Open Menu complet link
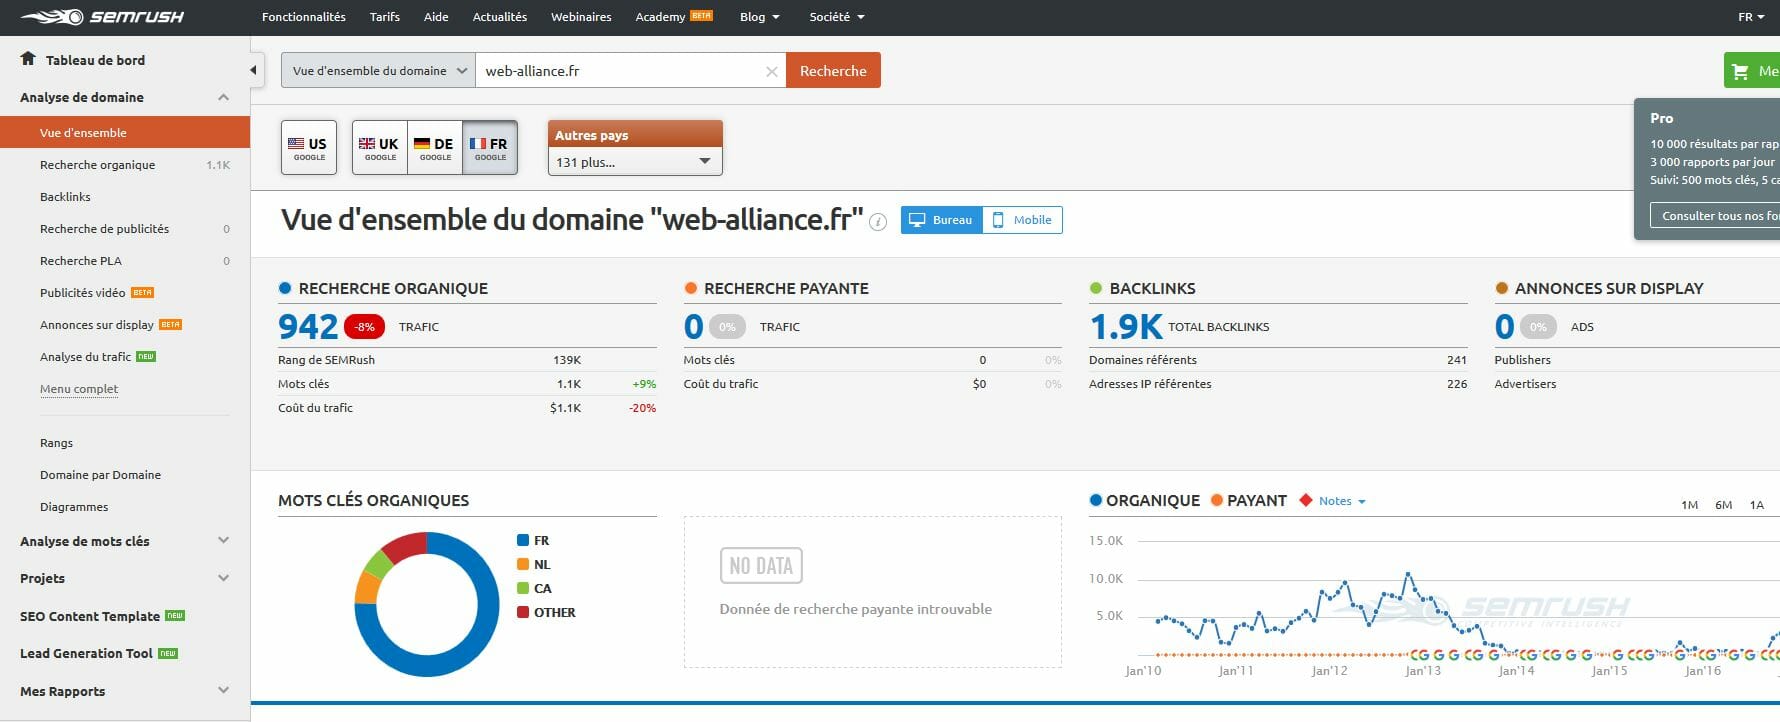The height and width of the screenshot is (722, 1780). tap(79, 389)
